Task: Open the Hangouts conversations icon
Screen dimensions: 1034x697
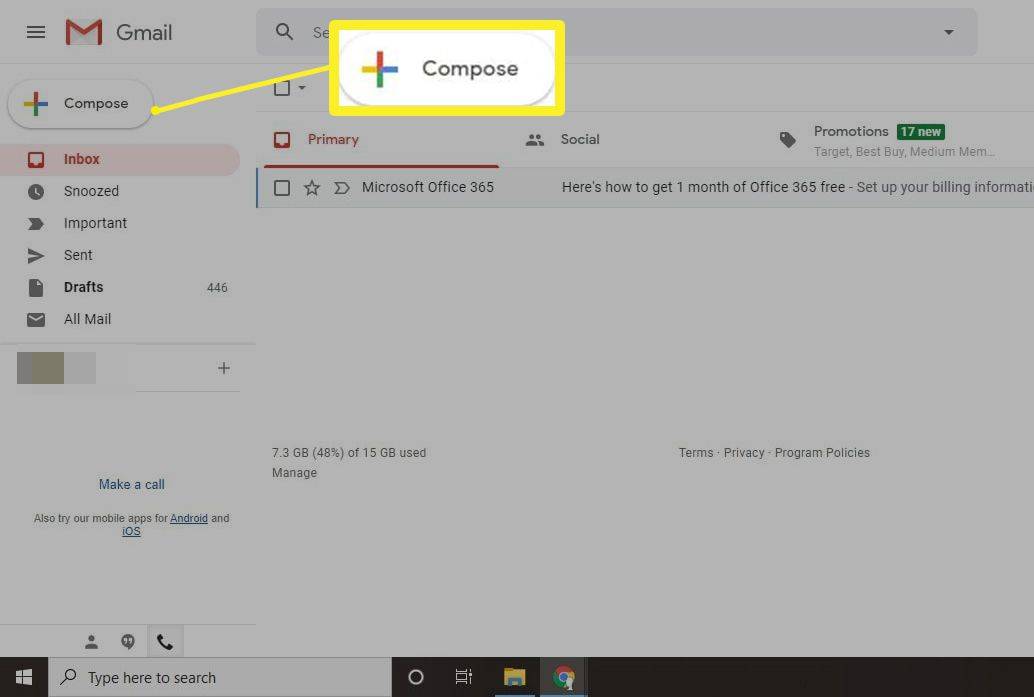Action: tap(128, 642)
